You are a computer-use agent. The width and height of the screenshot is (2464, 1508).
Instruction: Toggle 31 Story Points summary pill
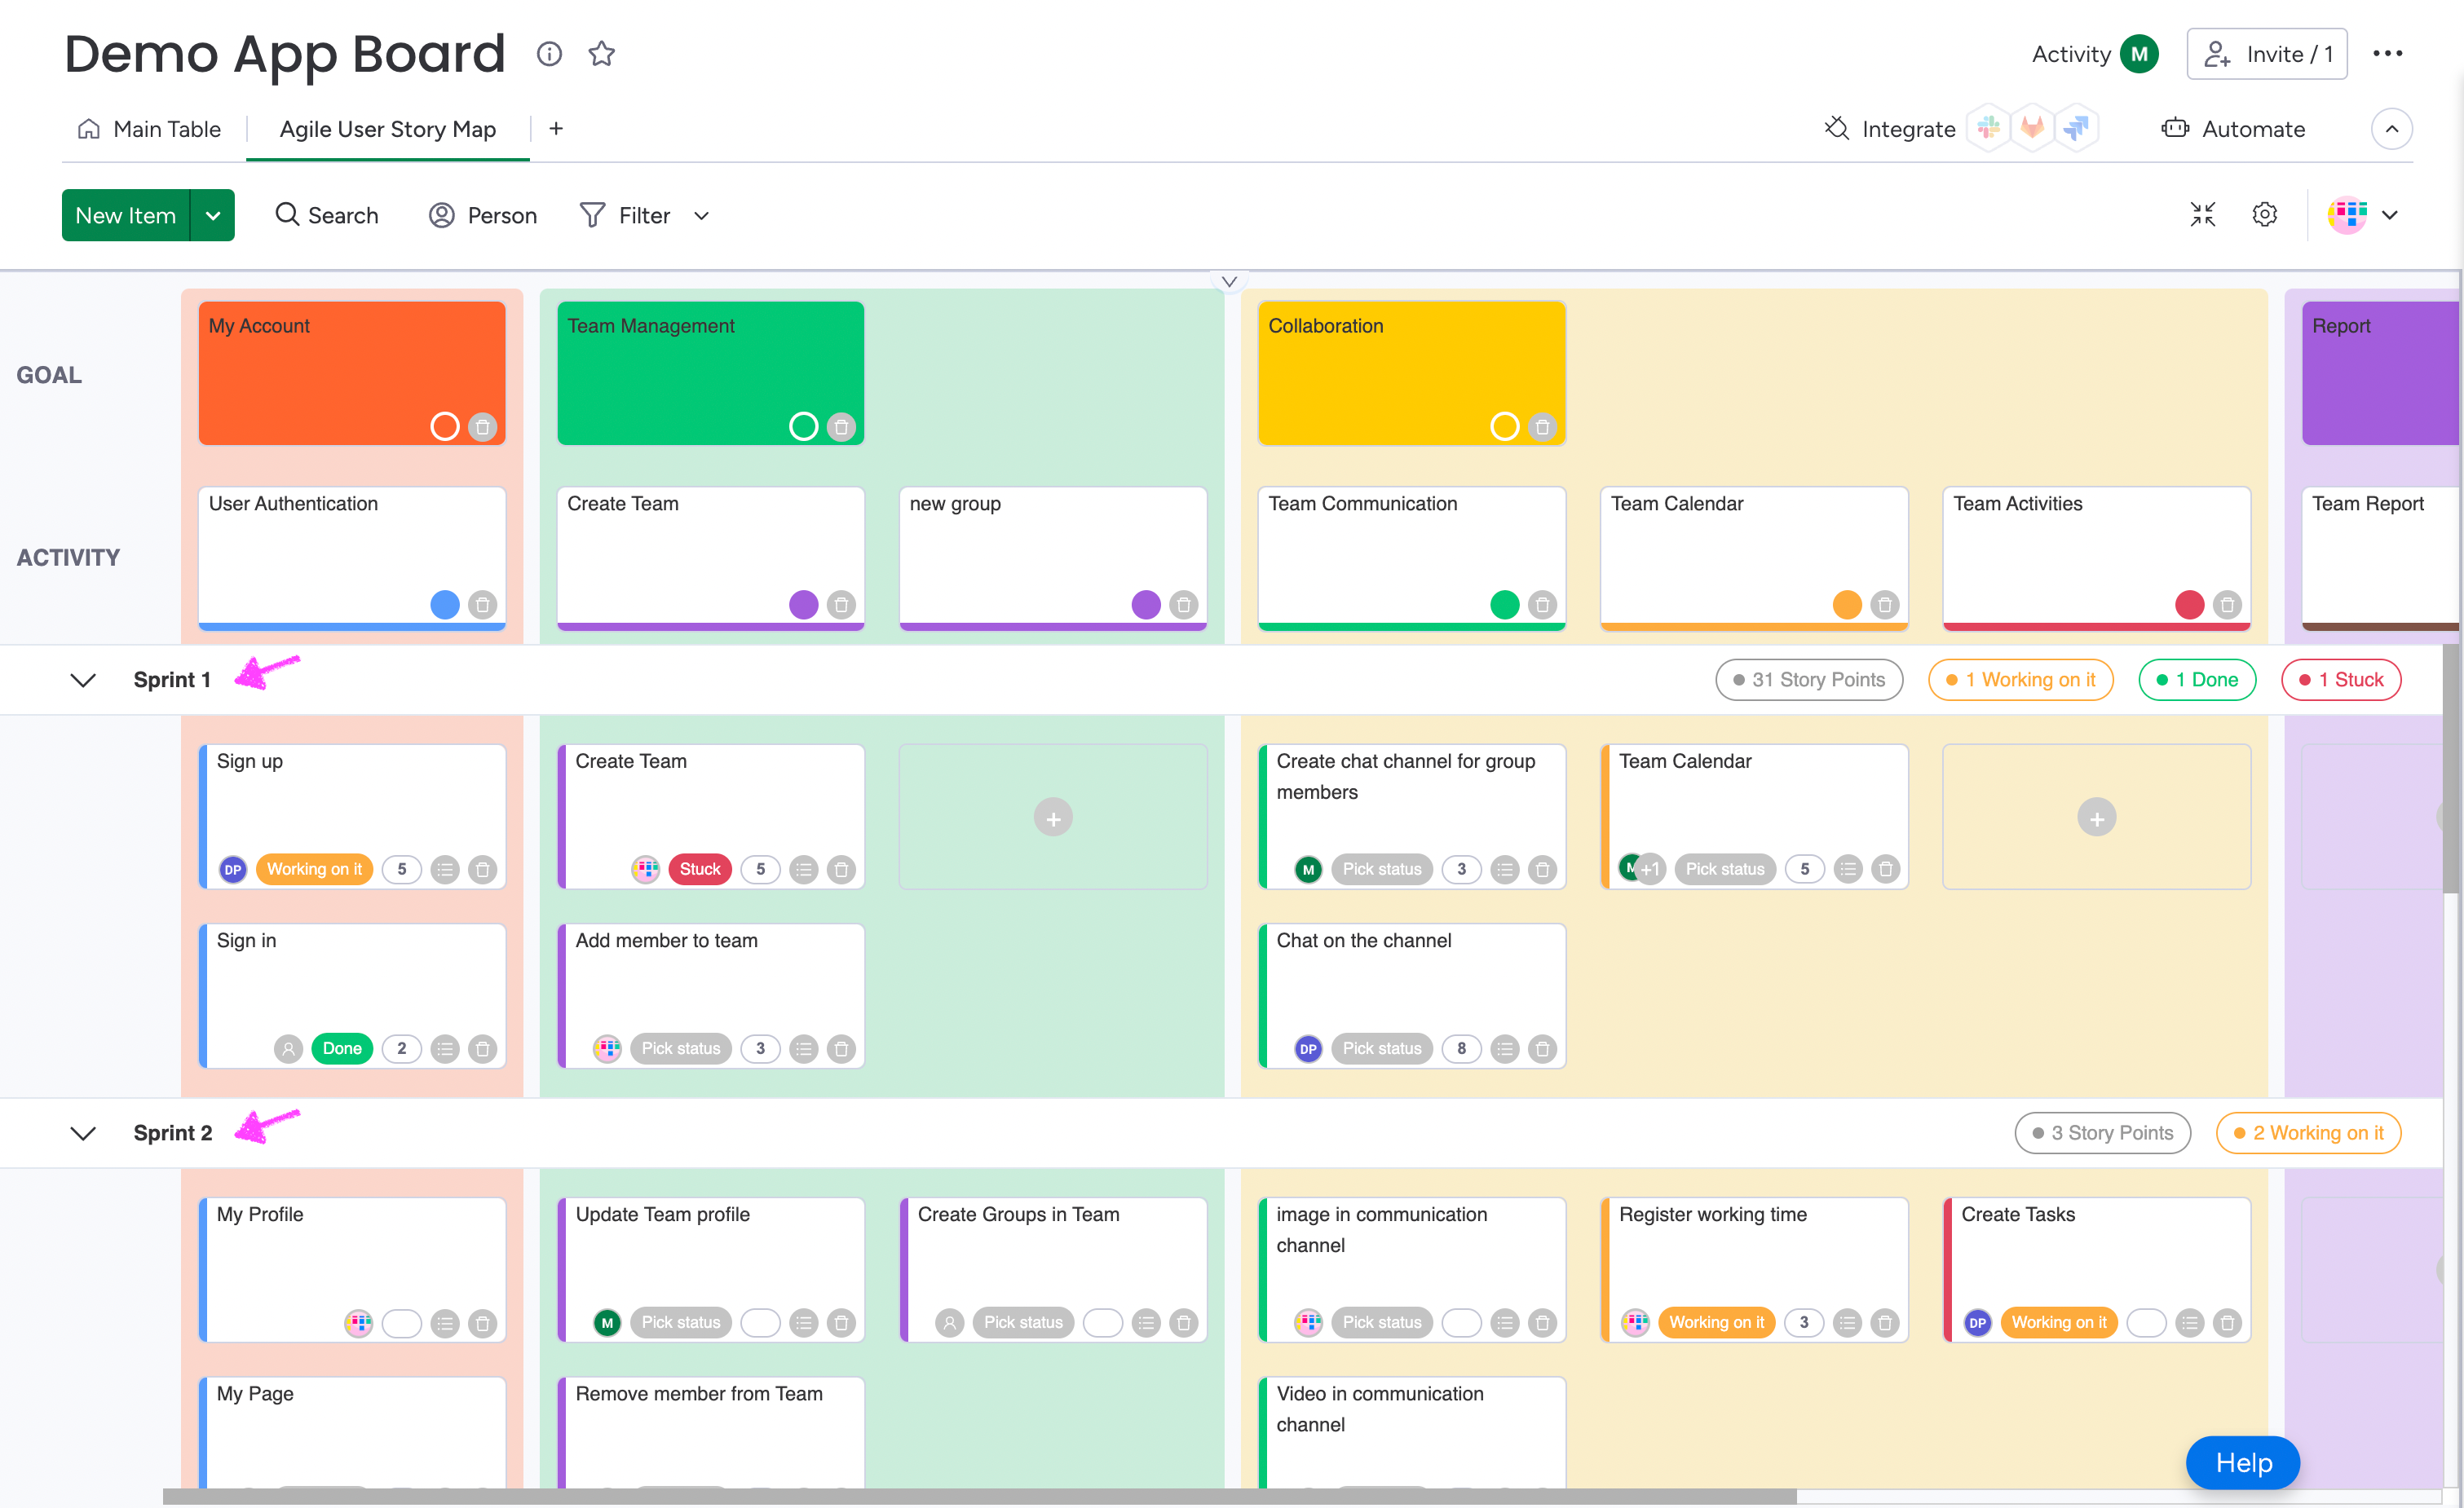point(1809,680)
